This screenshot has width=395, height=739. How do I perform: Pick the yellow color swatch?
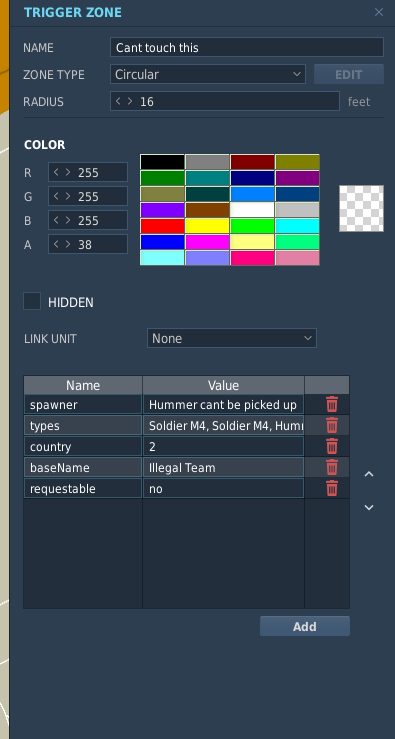point(207,226)
